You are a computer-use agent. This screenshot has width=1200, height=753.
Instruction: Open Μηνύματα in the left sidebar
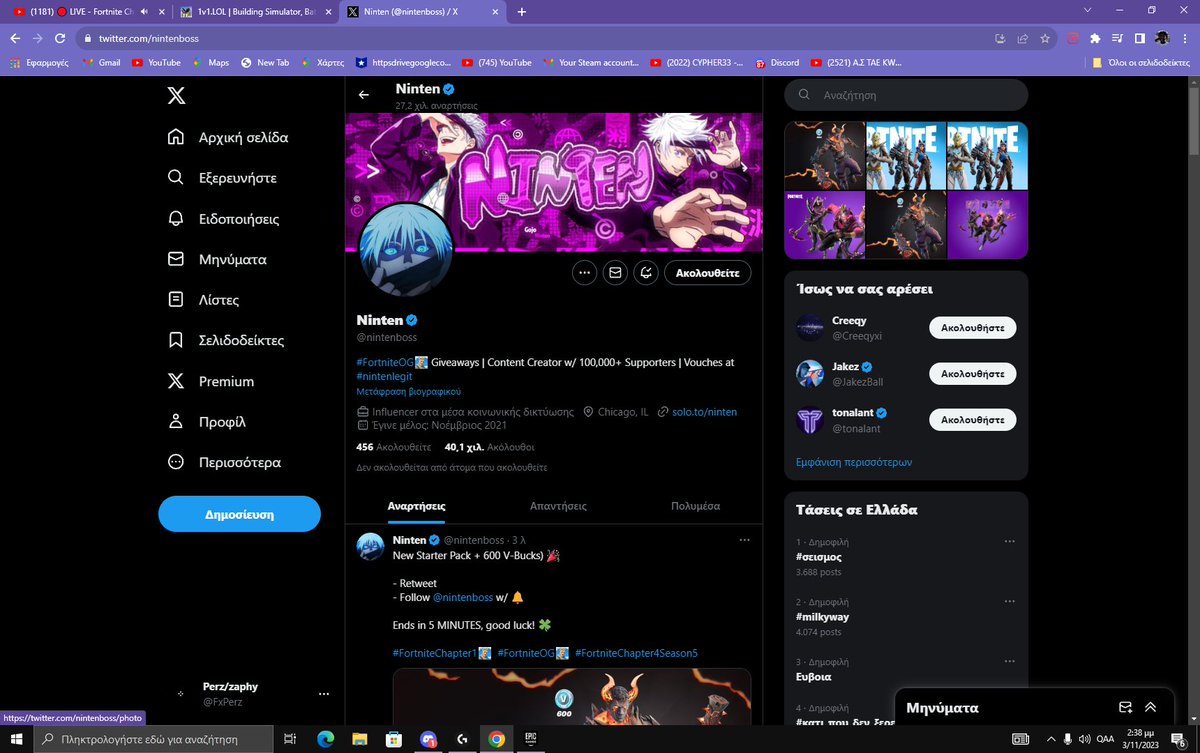click(216, 259)
